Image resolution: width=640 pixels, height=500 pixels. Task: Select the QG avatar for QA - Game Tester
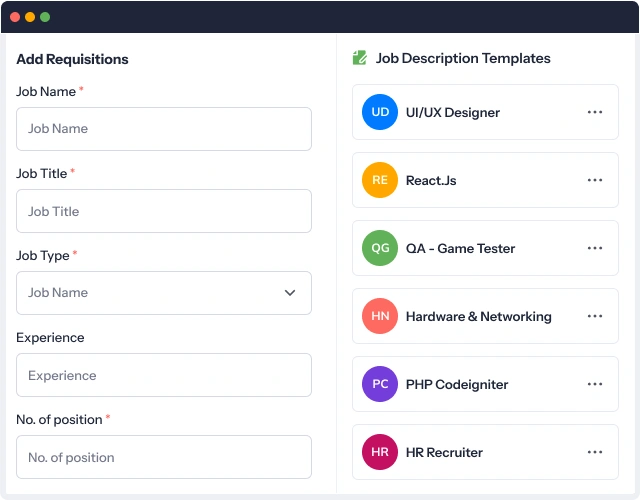tap(380, 248)
